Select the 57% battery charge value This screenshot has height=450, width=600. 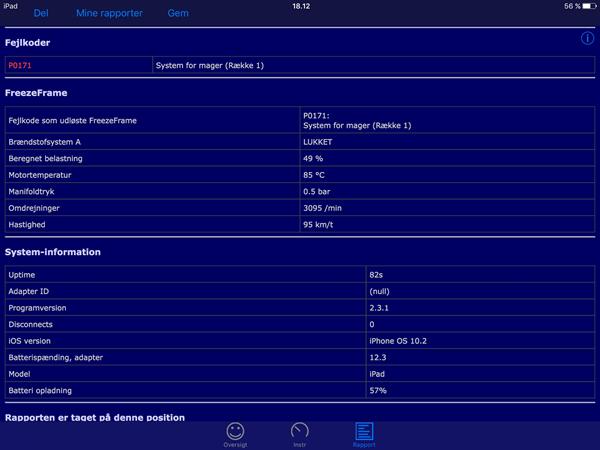point(378,390)
